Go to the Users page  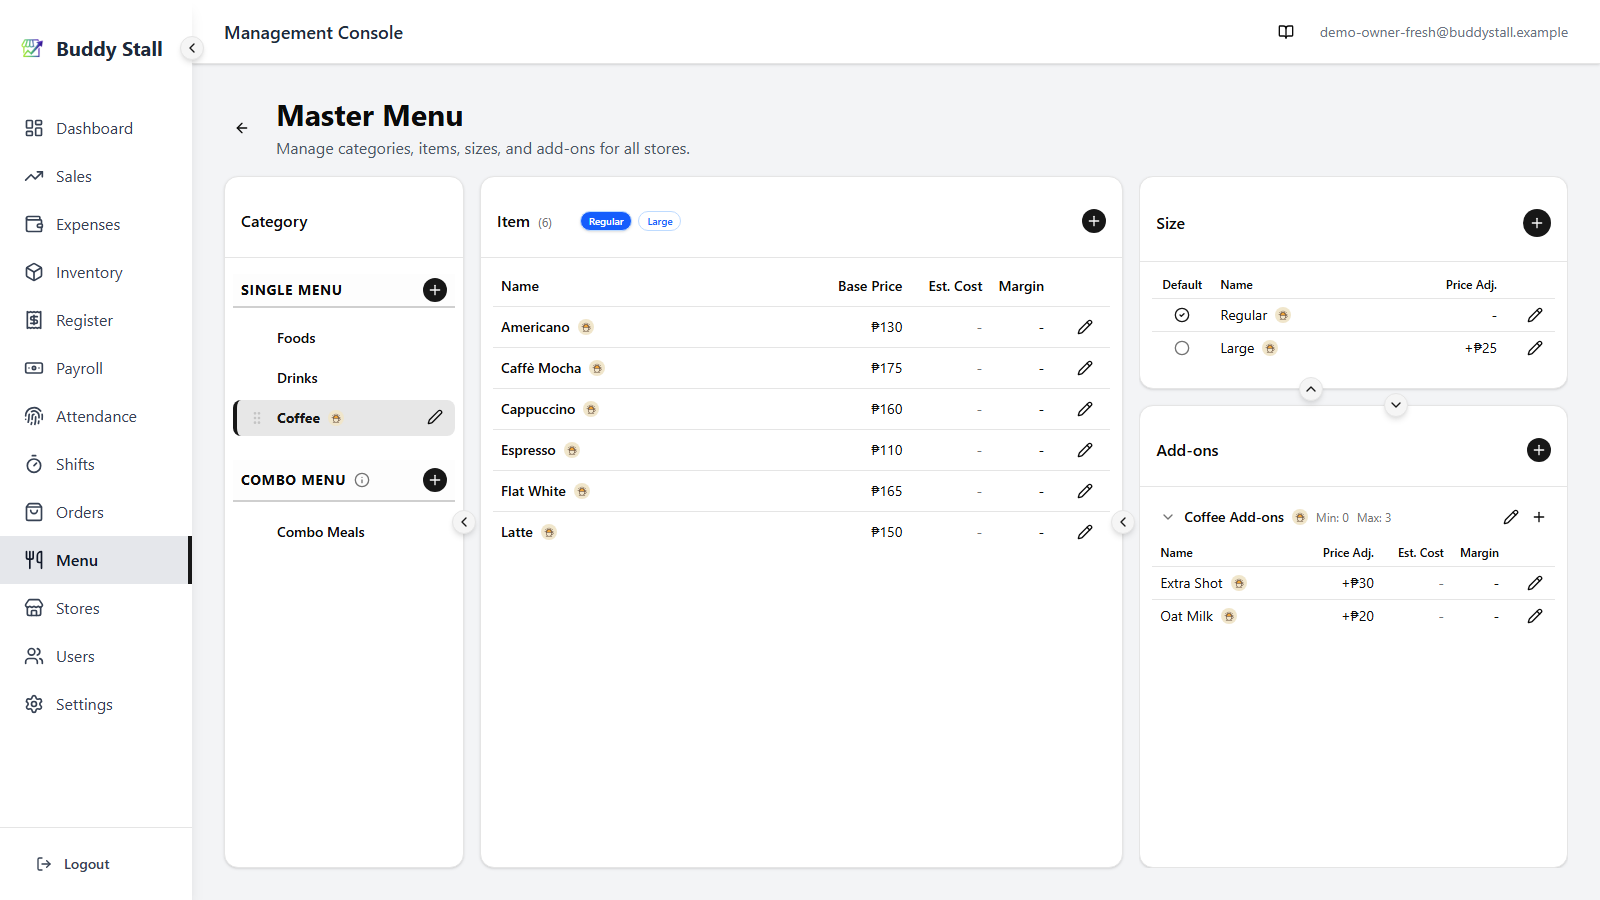coord(96,656)
